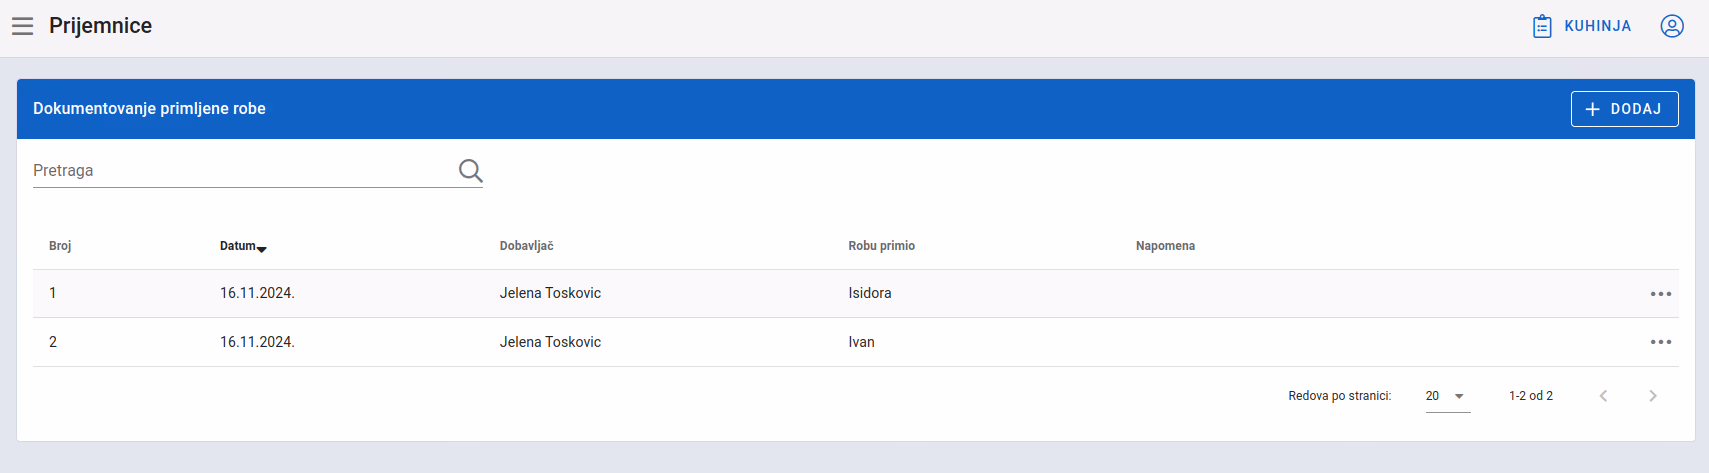
Task: Open the hamburger navigation menu
Action: [x=22, y=26]
